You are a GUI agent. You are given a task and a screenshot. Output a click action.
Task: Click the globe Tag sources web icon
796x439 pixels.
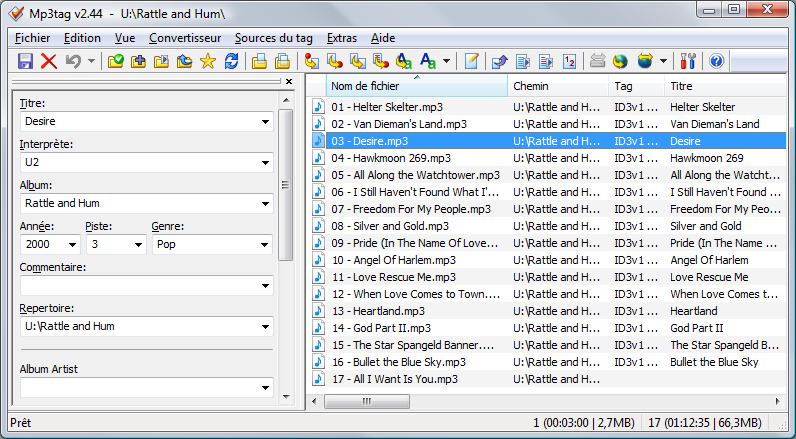[x=620, y=61]
